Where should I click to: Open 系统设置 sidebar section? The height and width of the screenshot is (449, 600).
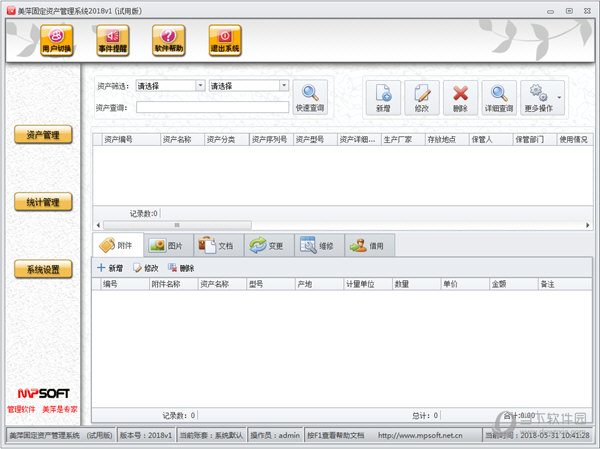click(43, 269)
